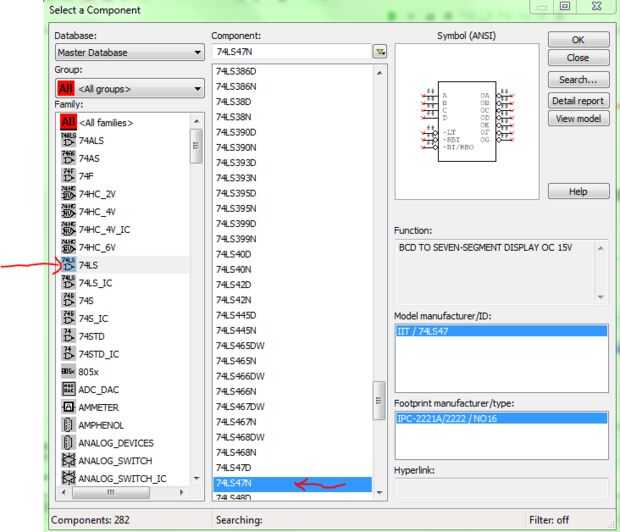Click OK to place component
Image resolution: width=620 pixels, height=532 pixels.
coord(578,40)
